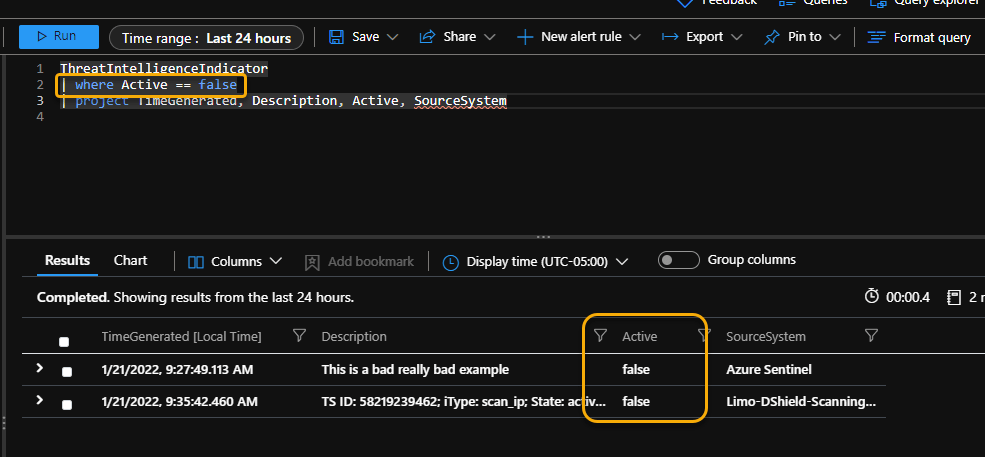
Task: Expand the 9:35:42.460 AM result row
Action: tap(40, 400)
